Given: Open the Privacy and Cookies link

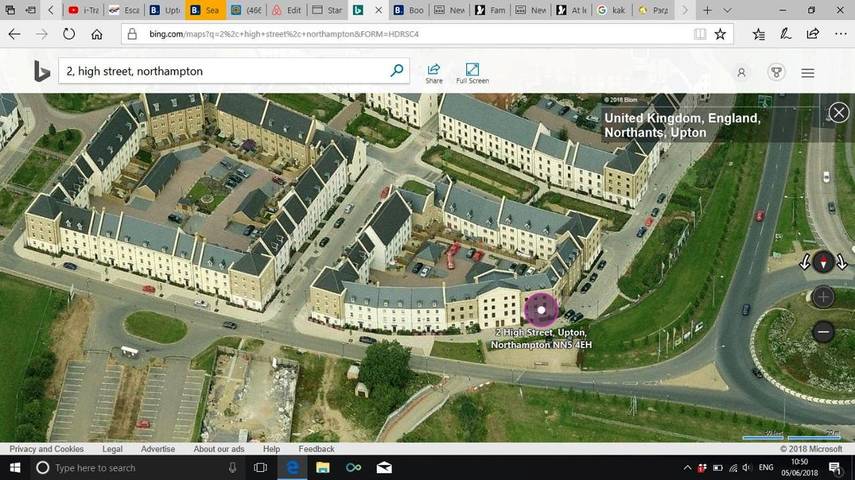Looking at the screenshot, I should (x=47, y=449).
